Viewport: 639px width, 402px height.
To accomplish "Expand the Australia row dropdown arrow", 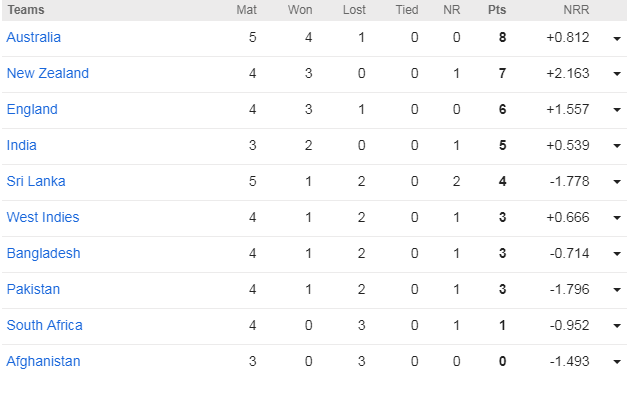I will (x=618, y=38).
